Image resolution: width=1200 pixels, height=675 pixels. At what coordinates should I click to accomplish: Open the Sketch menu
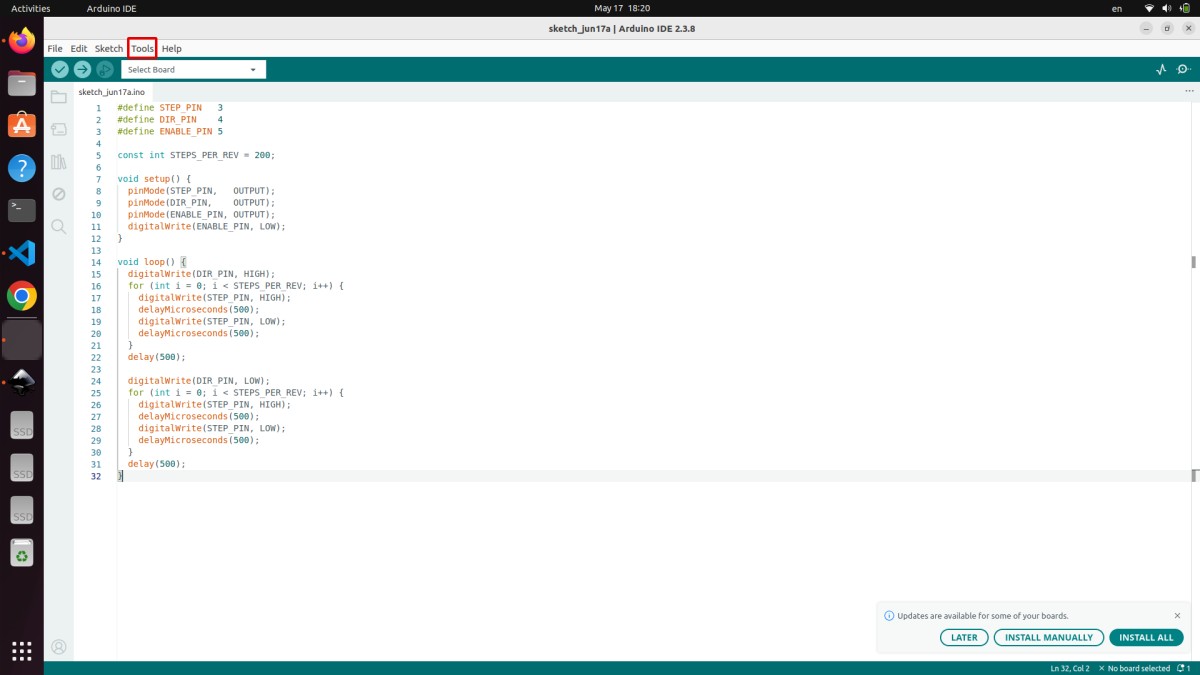coord(109,48)
